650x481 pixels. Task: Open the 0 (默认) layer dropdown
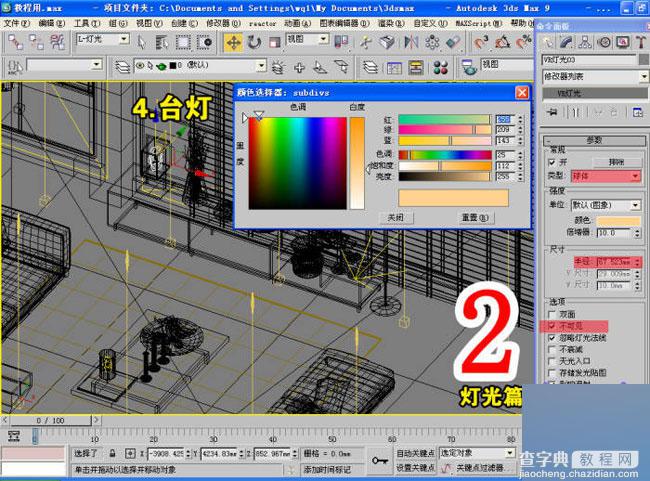pyautogui.click(x=199, y=66)
